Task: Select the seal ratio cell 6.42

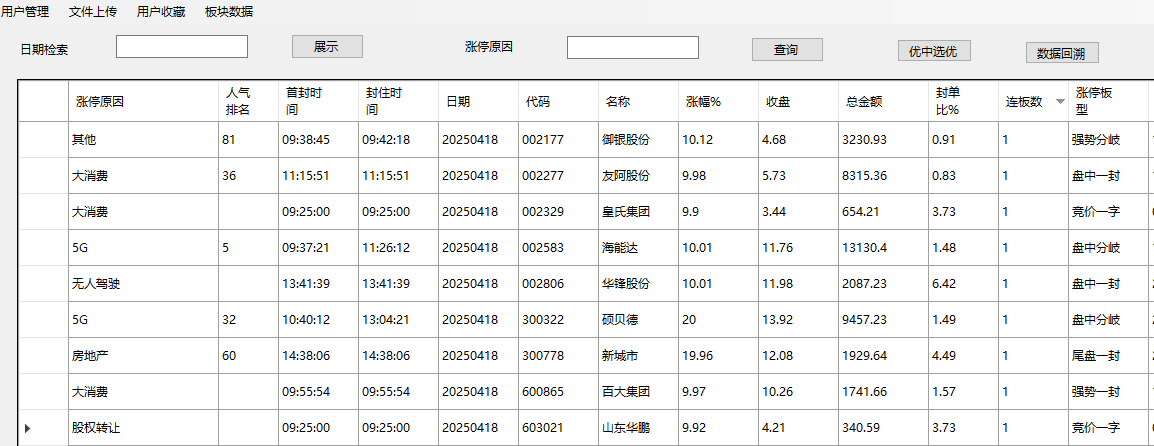Action: click(x=963, y=284)
